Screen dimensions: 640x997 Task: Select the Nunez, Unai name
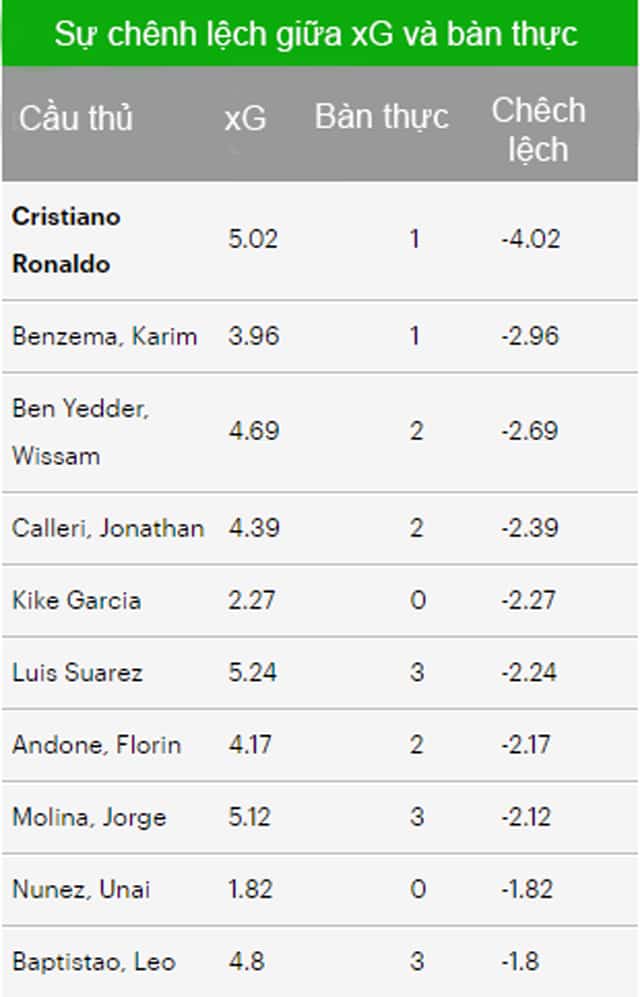tap(81, 889)
